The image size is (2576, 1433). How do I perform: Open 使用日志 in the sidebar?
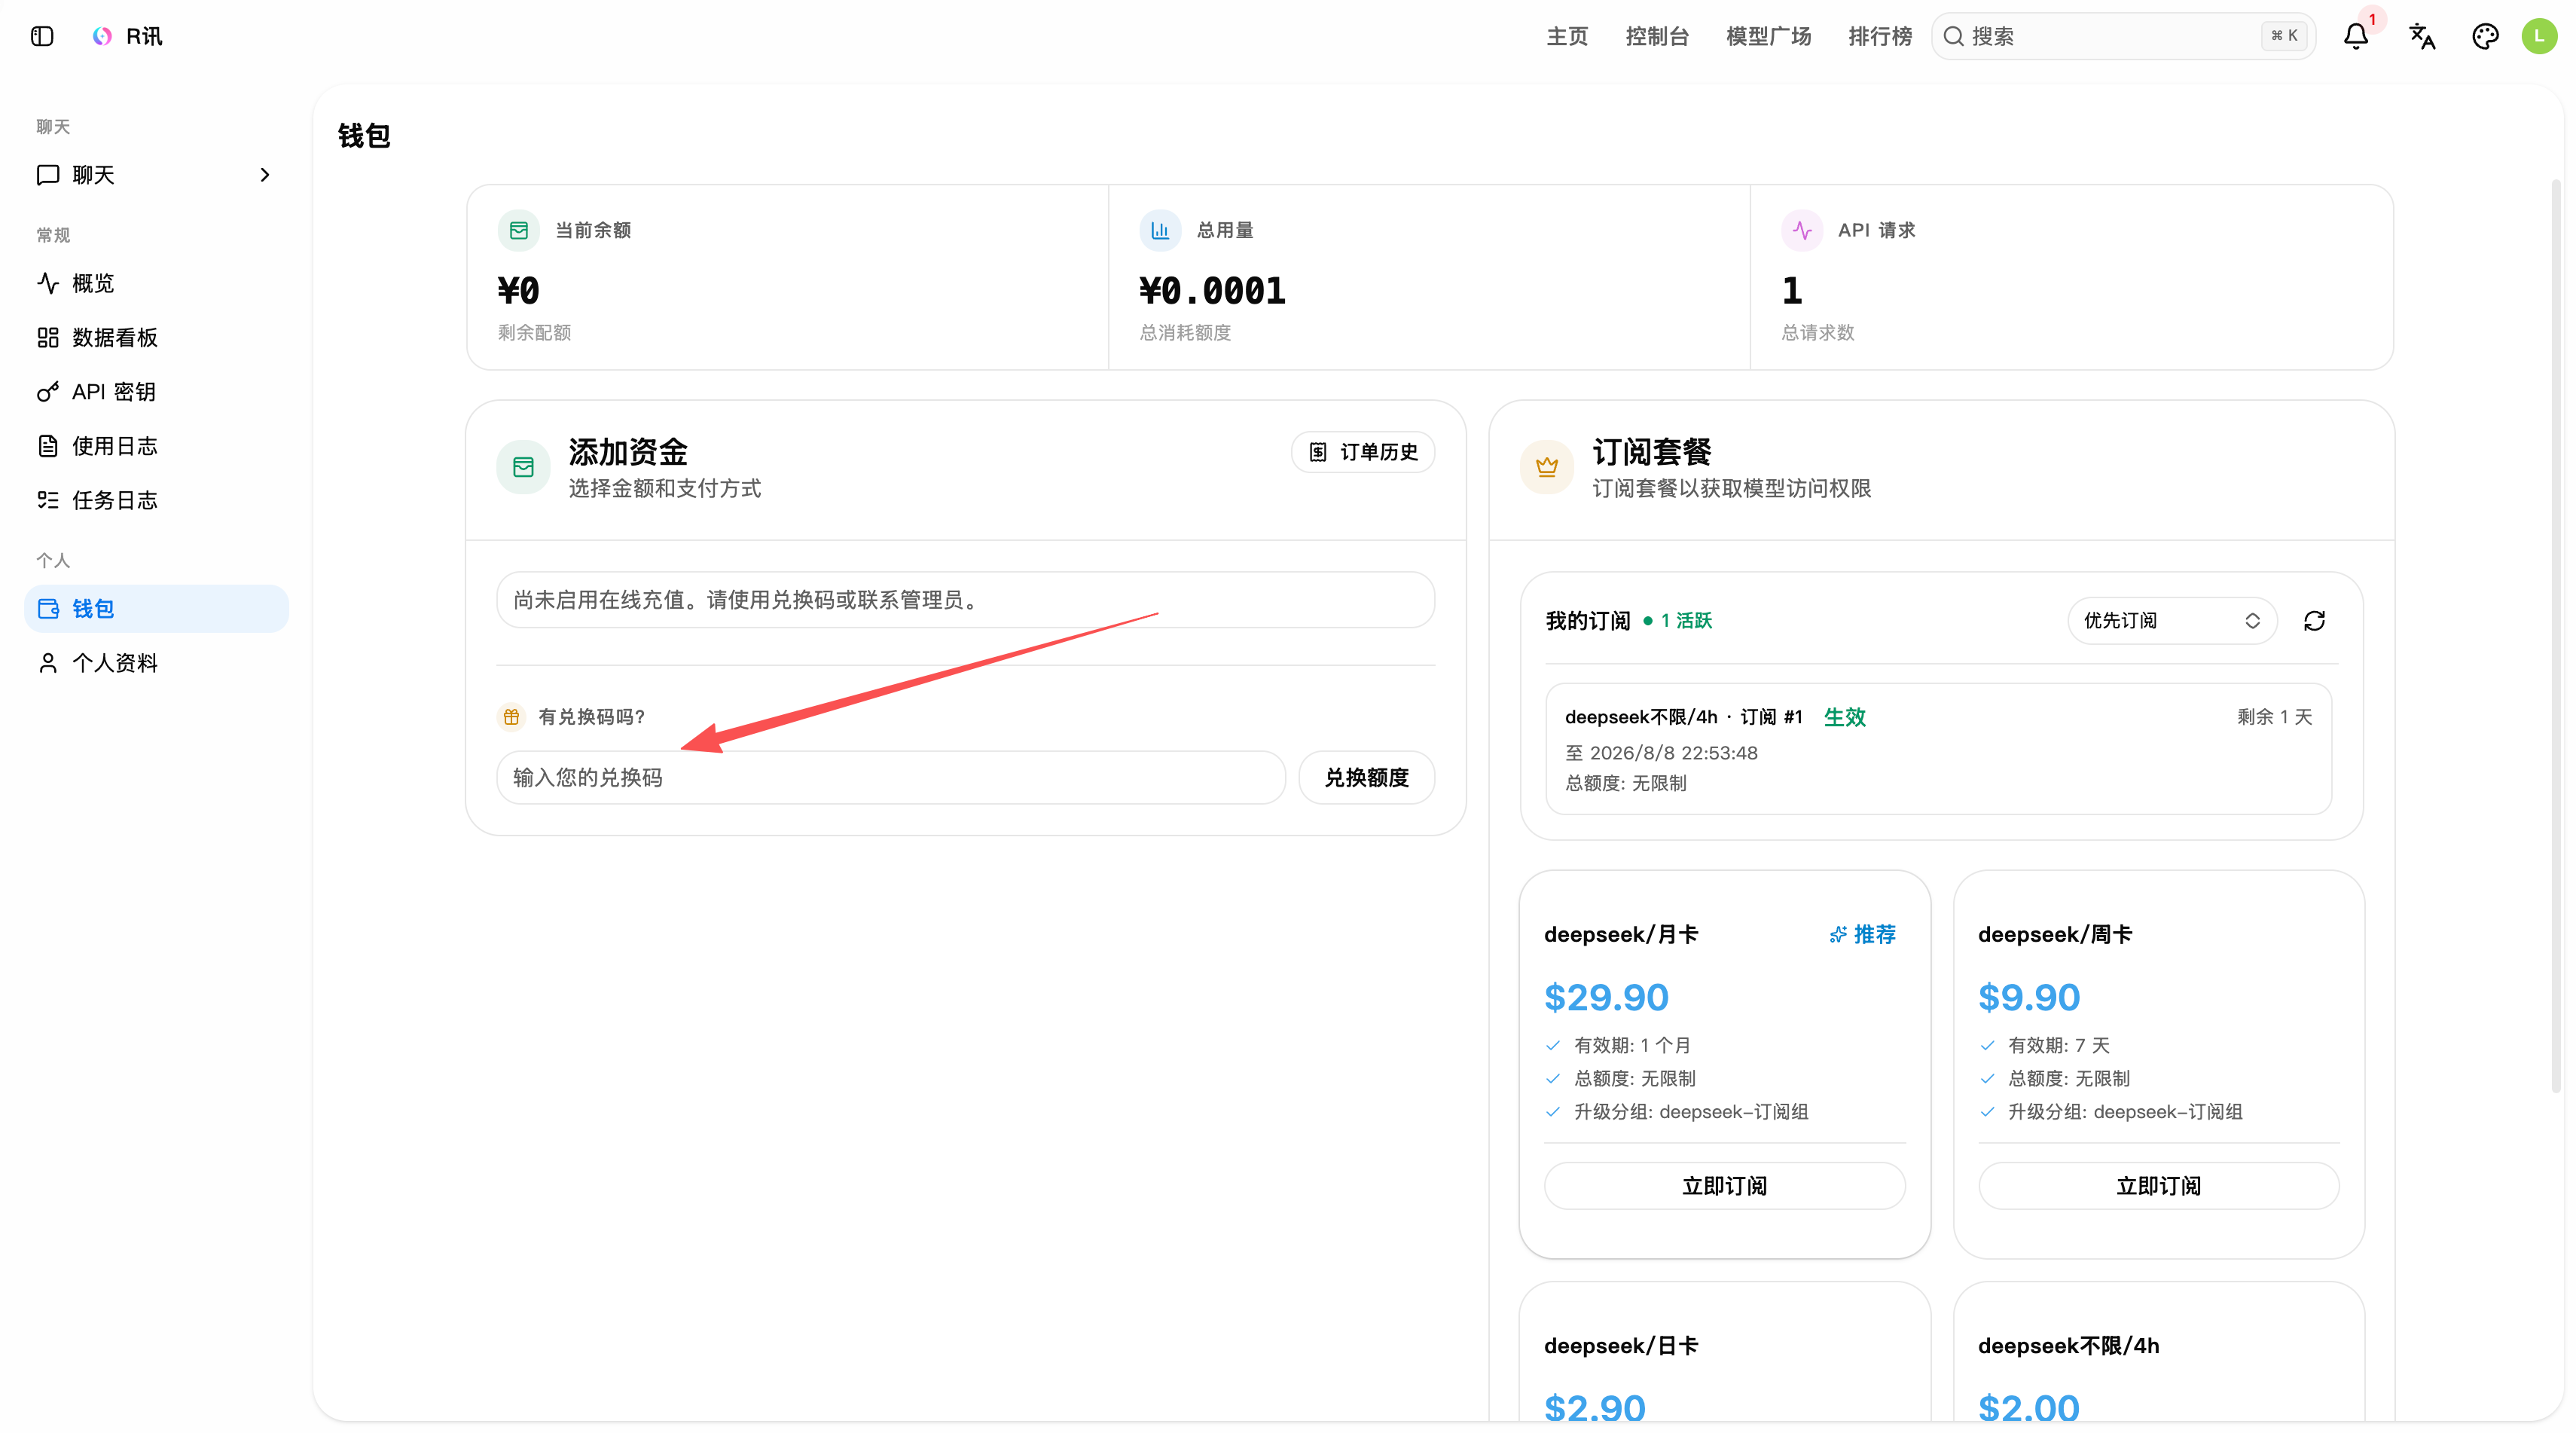pyautogui.click(x=156, y=446)
